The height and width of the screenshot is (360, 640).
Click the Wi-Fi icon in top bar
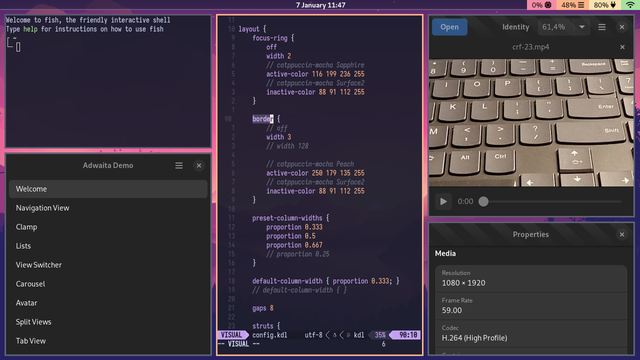tap(630, 5)
